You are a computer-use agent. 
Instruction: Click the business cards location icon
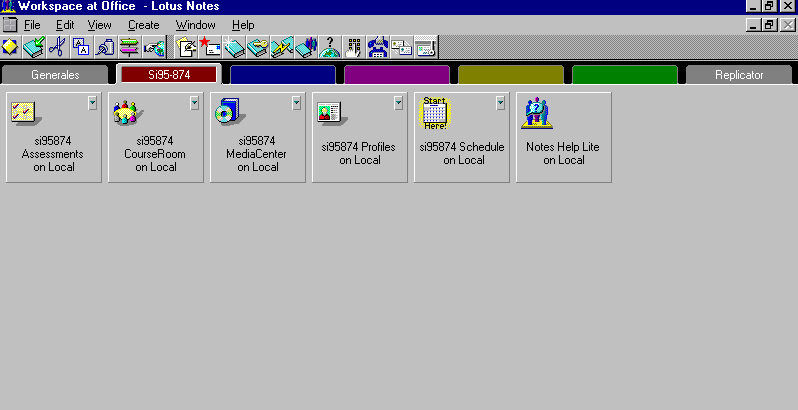(x=402, y=47)
